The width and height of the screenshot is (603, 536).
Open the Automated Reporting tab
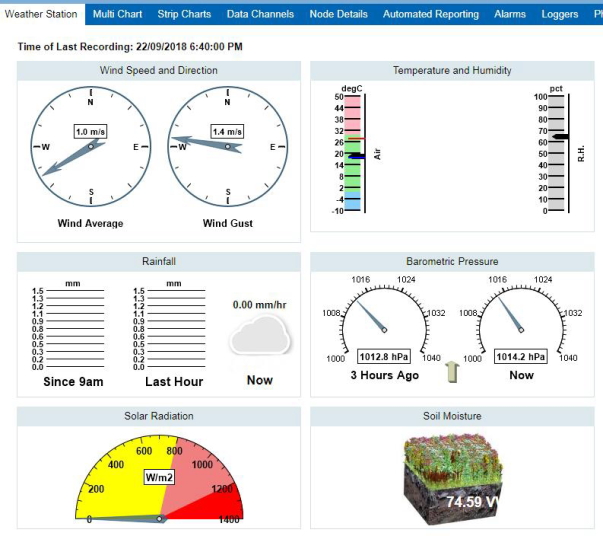[431, 14]
